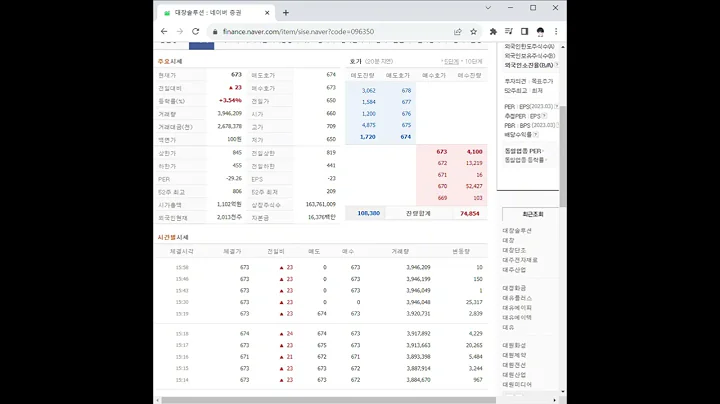Click the bid price 669
Image resolution: width=720 pixels, height=404 pixels.
[442, 198]
